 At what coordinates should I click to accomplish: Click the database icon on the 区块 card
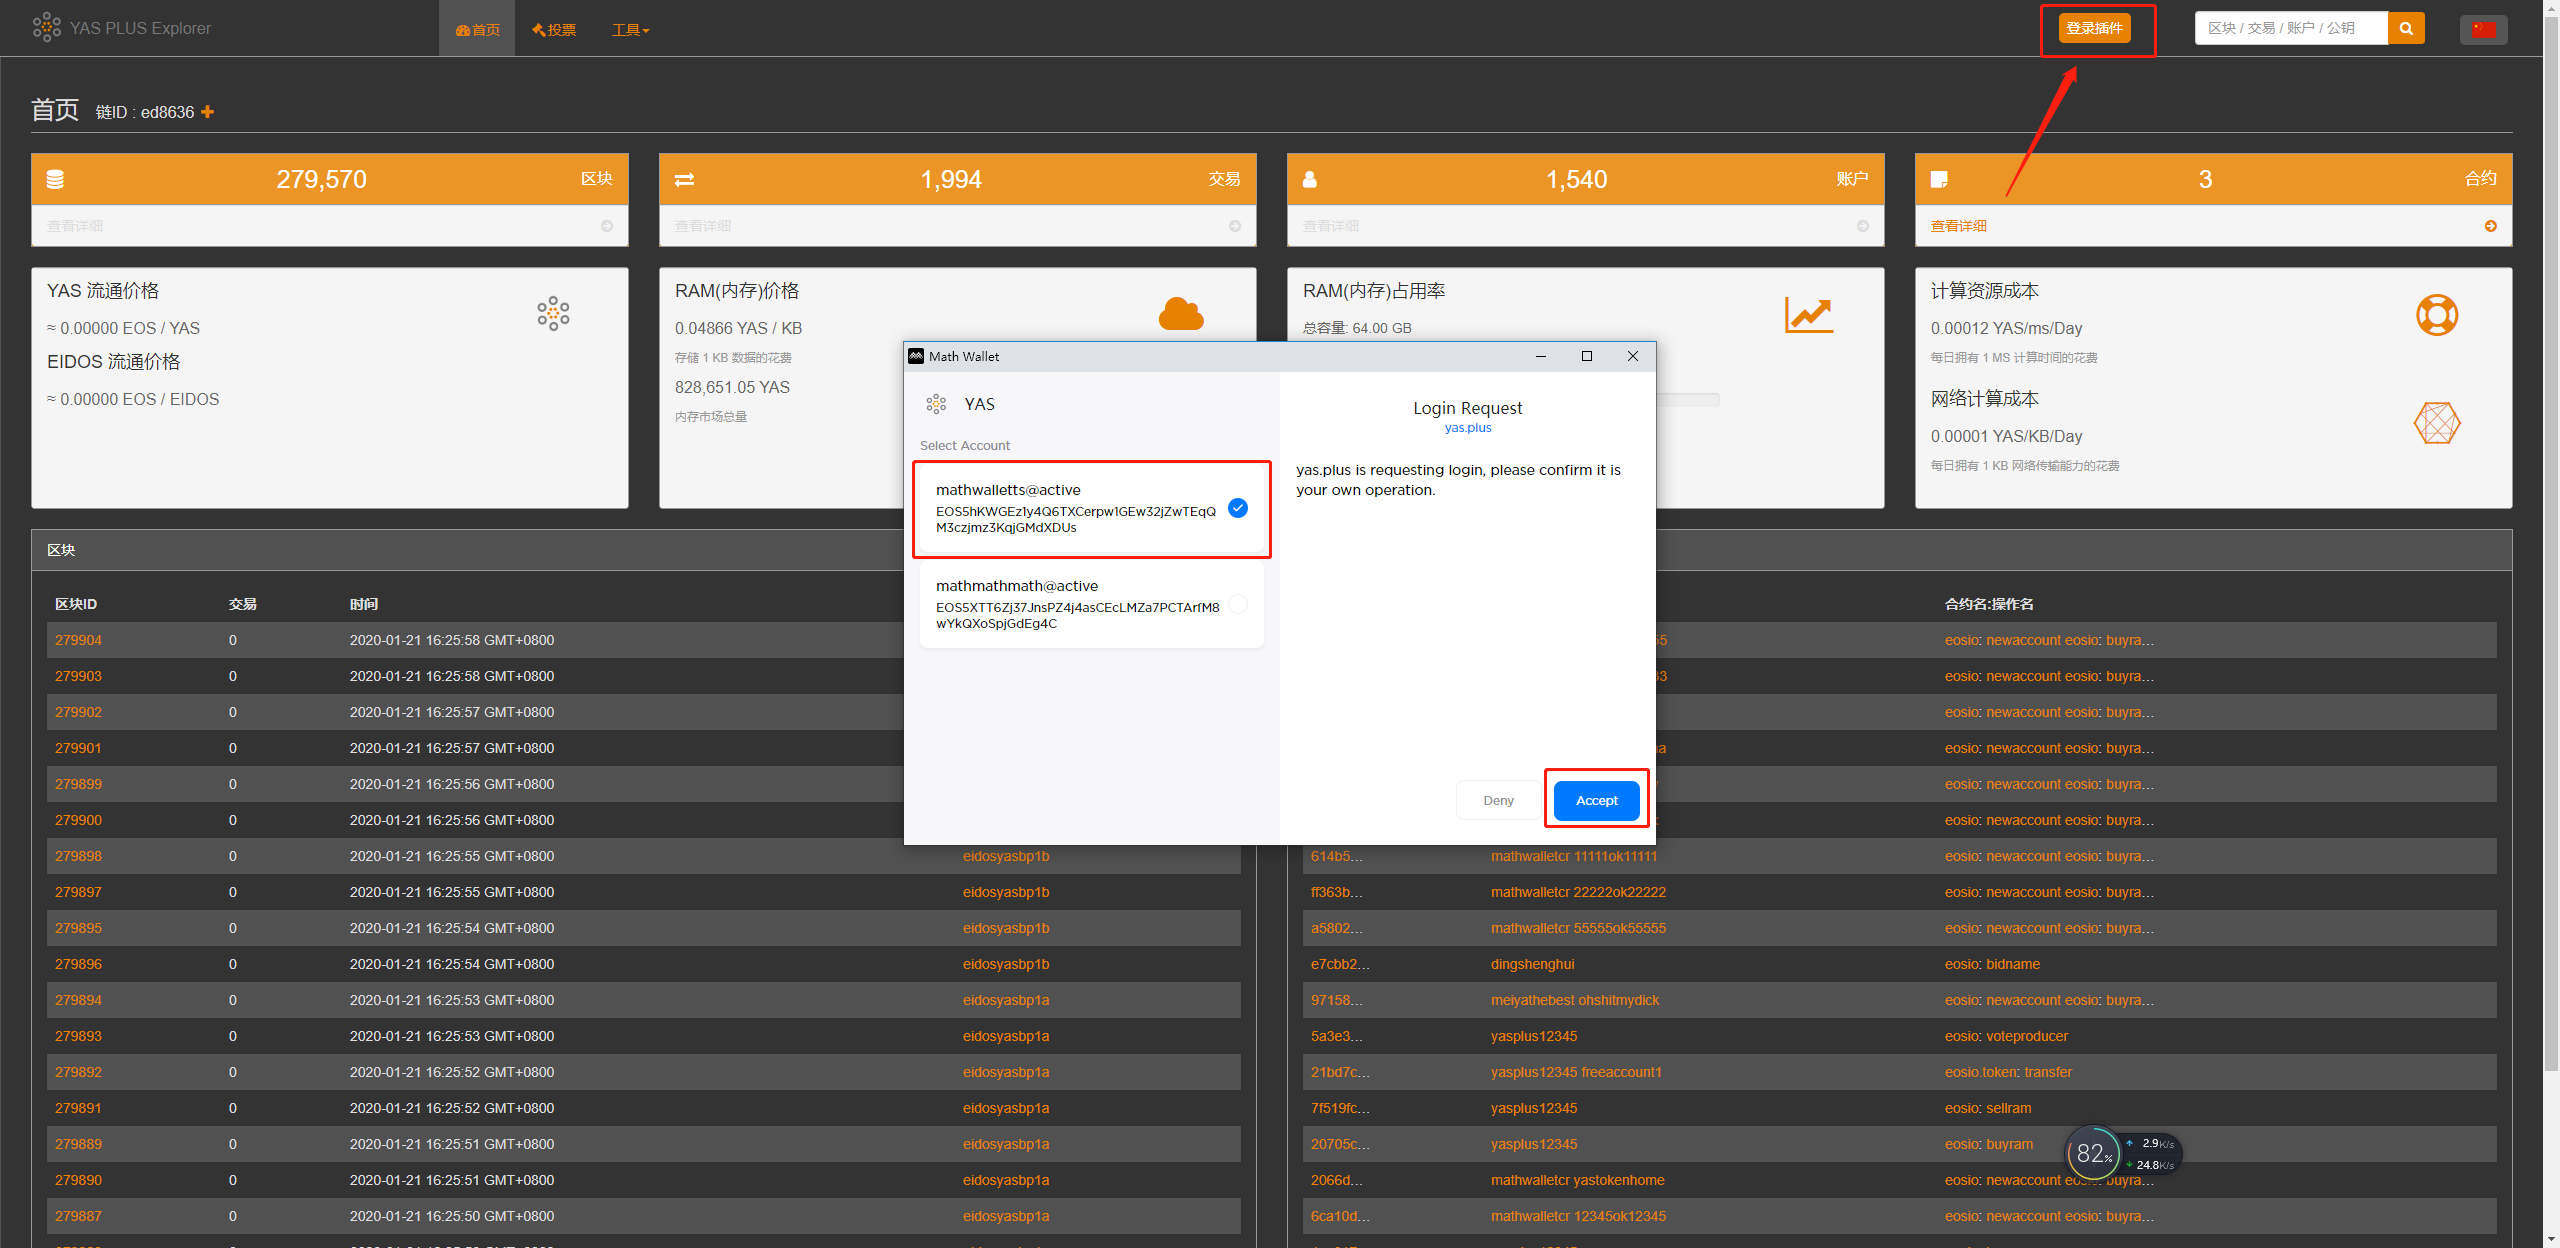point(55,180)
